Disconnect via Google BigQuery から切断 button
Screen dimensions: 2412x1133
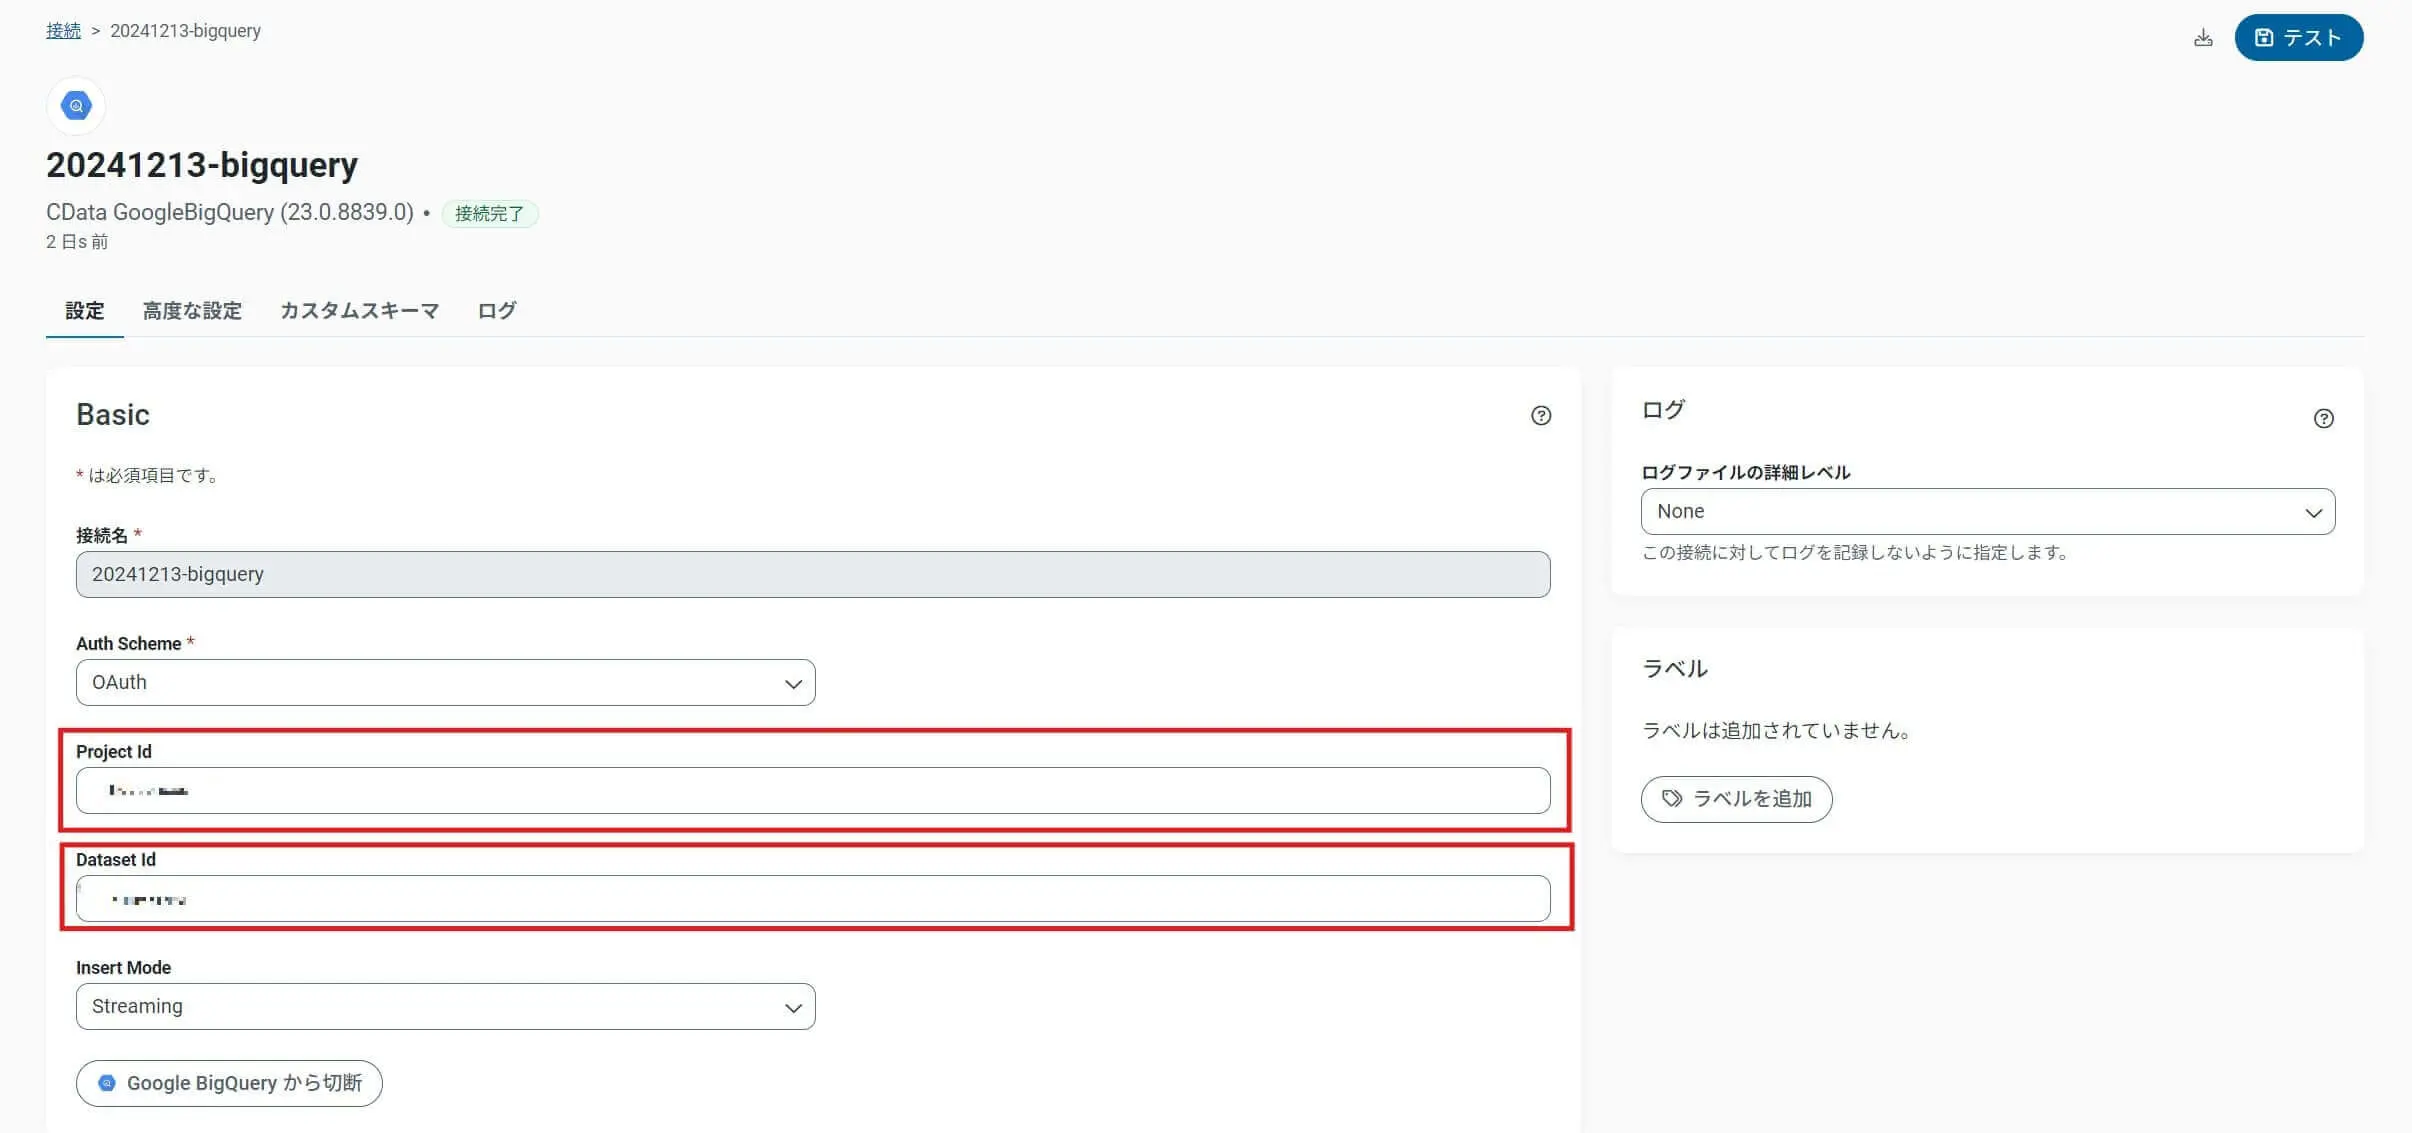pyautogui.click(x=229, y=1083)
